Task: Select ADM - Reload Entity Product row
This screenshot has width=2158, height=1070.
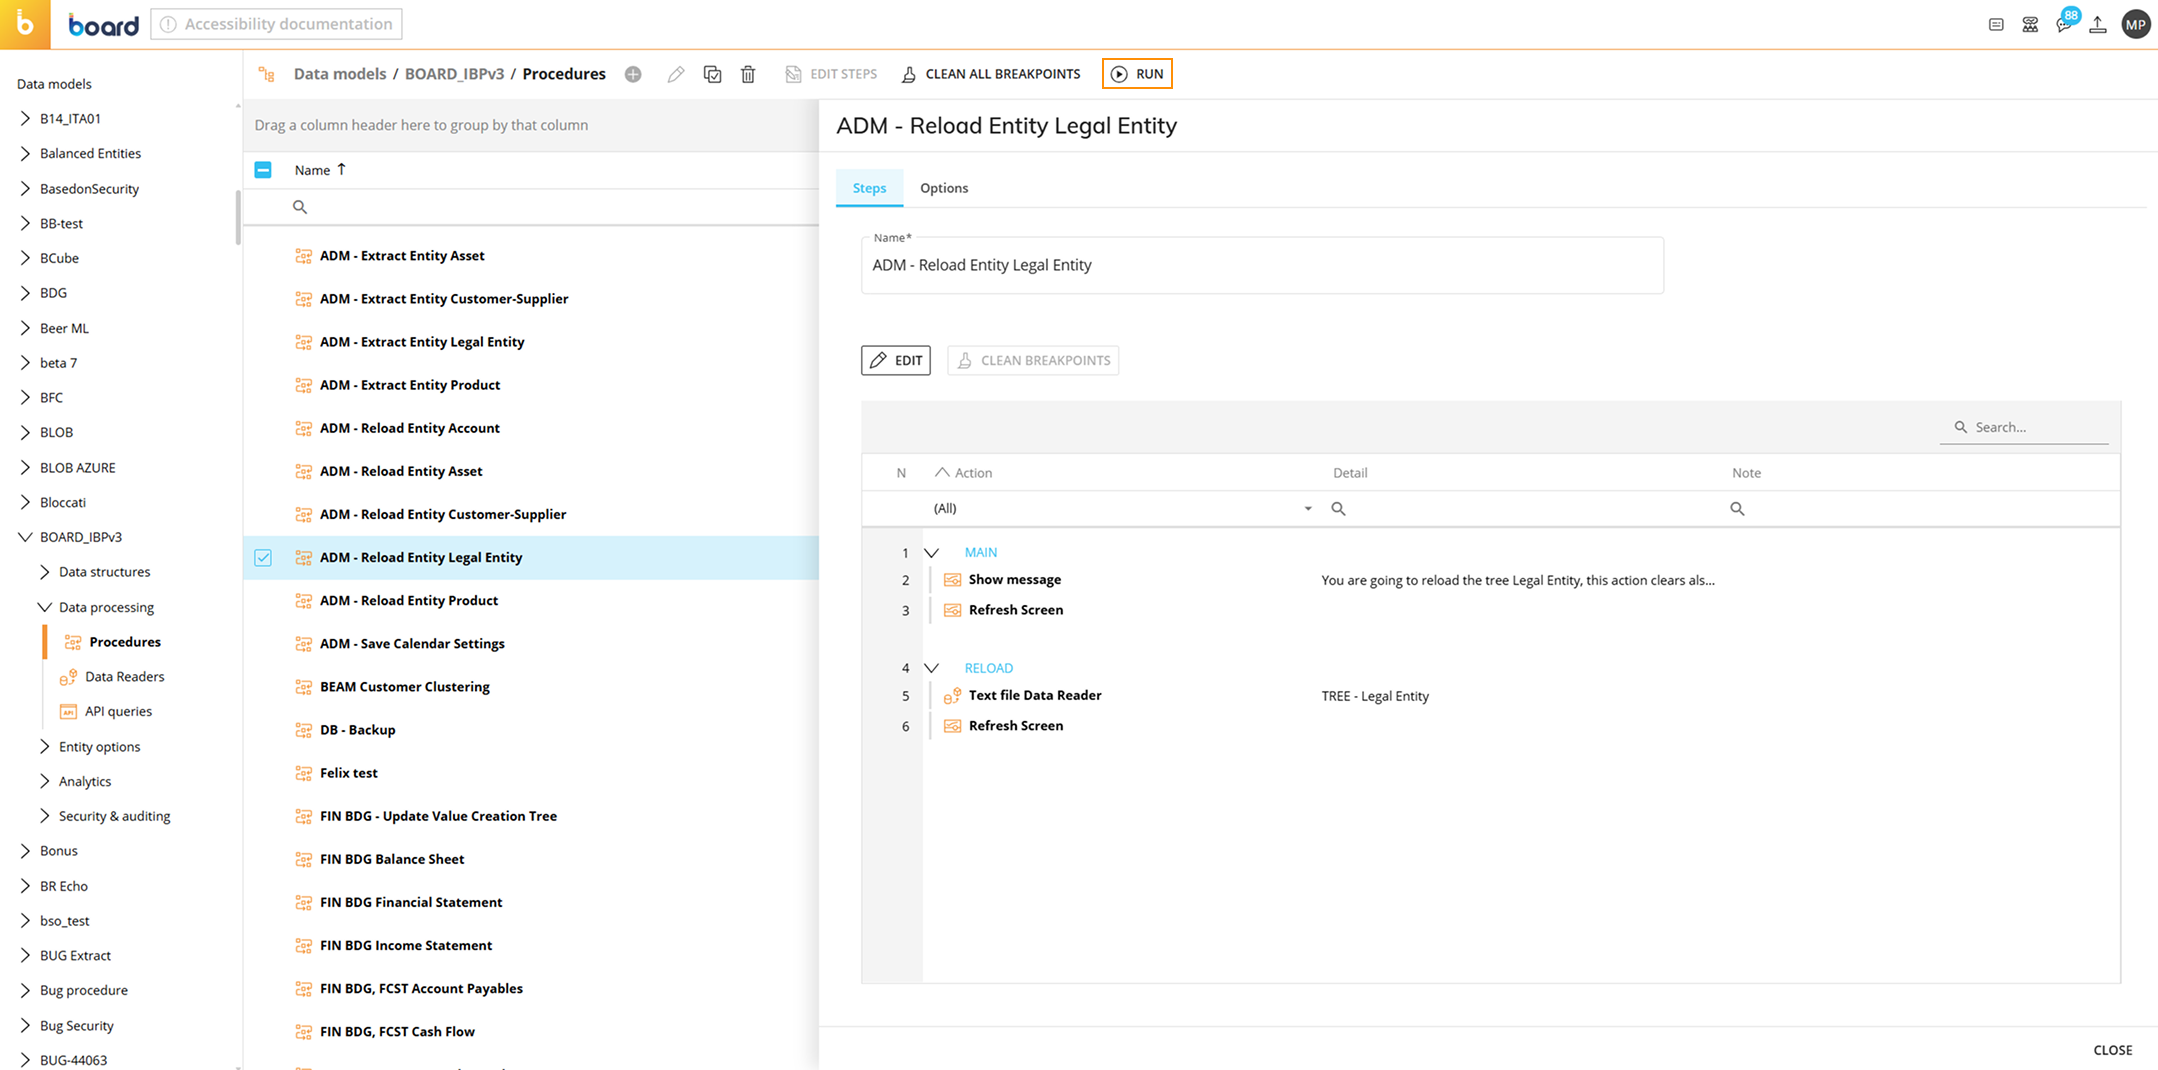Action: pyautogui.click(x=531, y=601)
